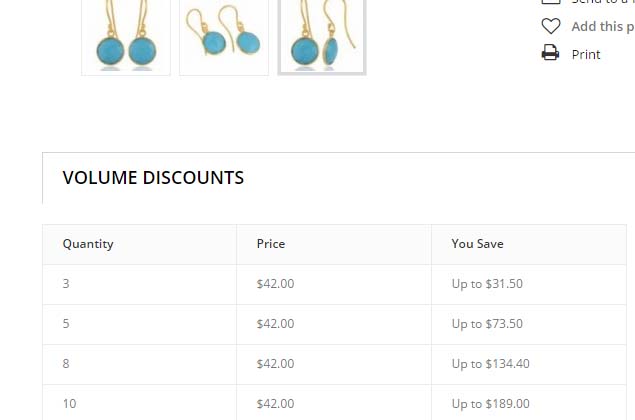Image resolution: width=635 pixels, height=420 pixels.
Task: Select the quantity 10 row cell
Action: point(69,404)
